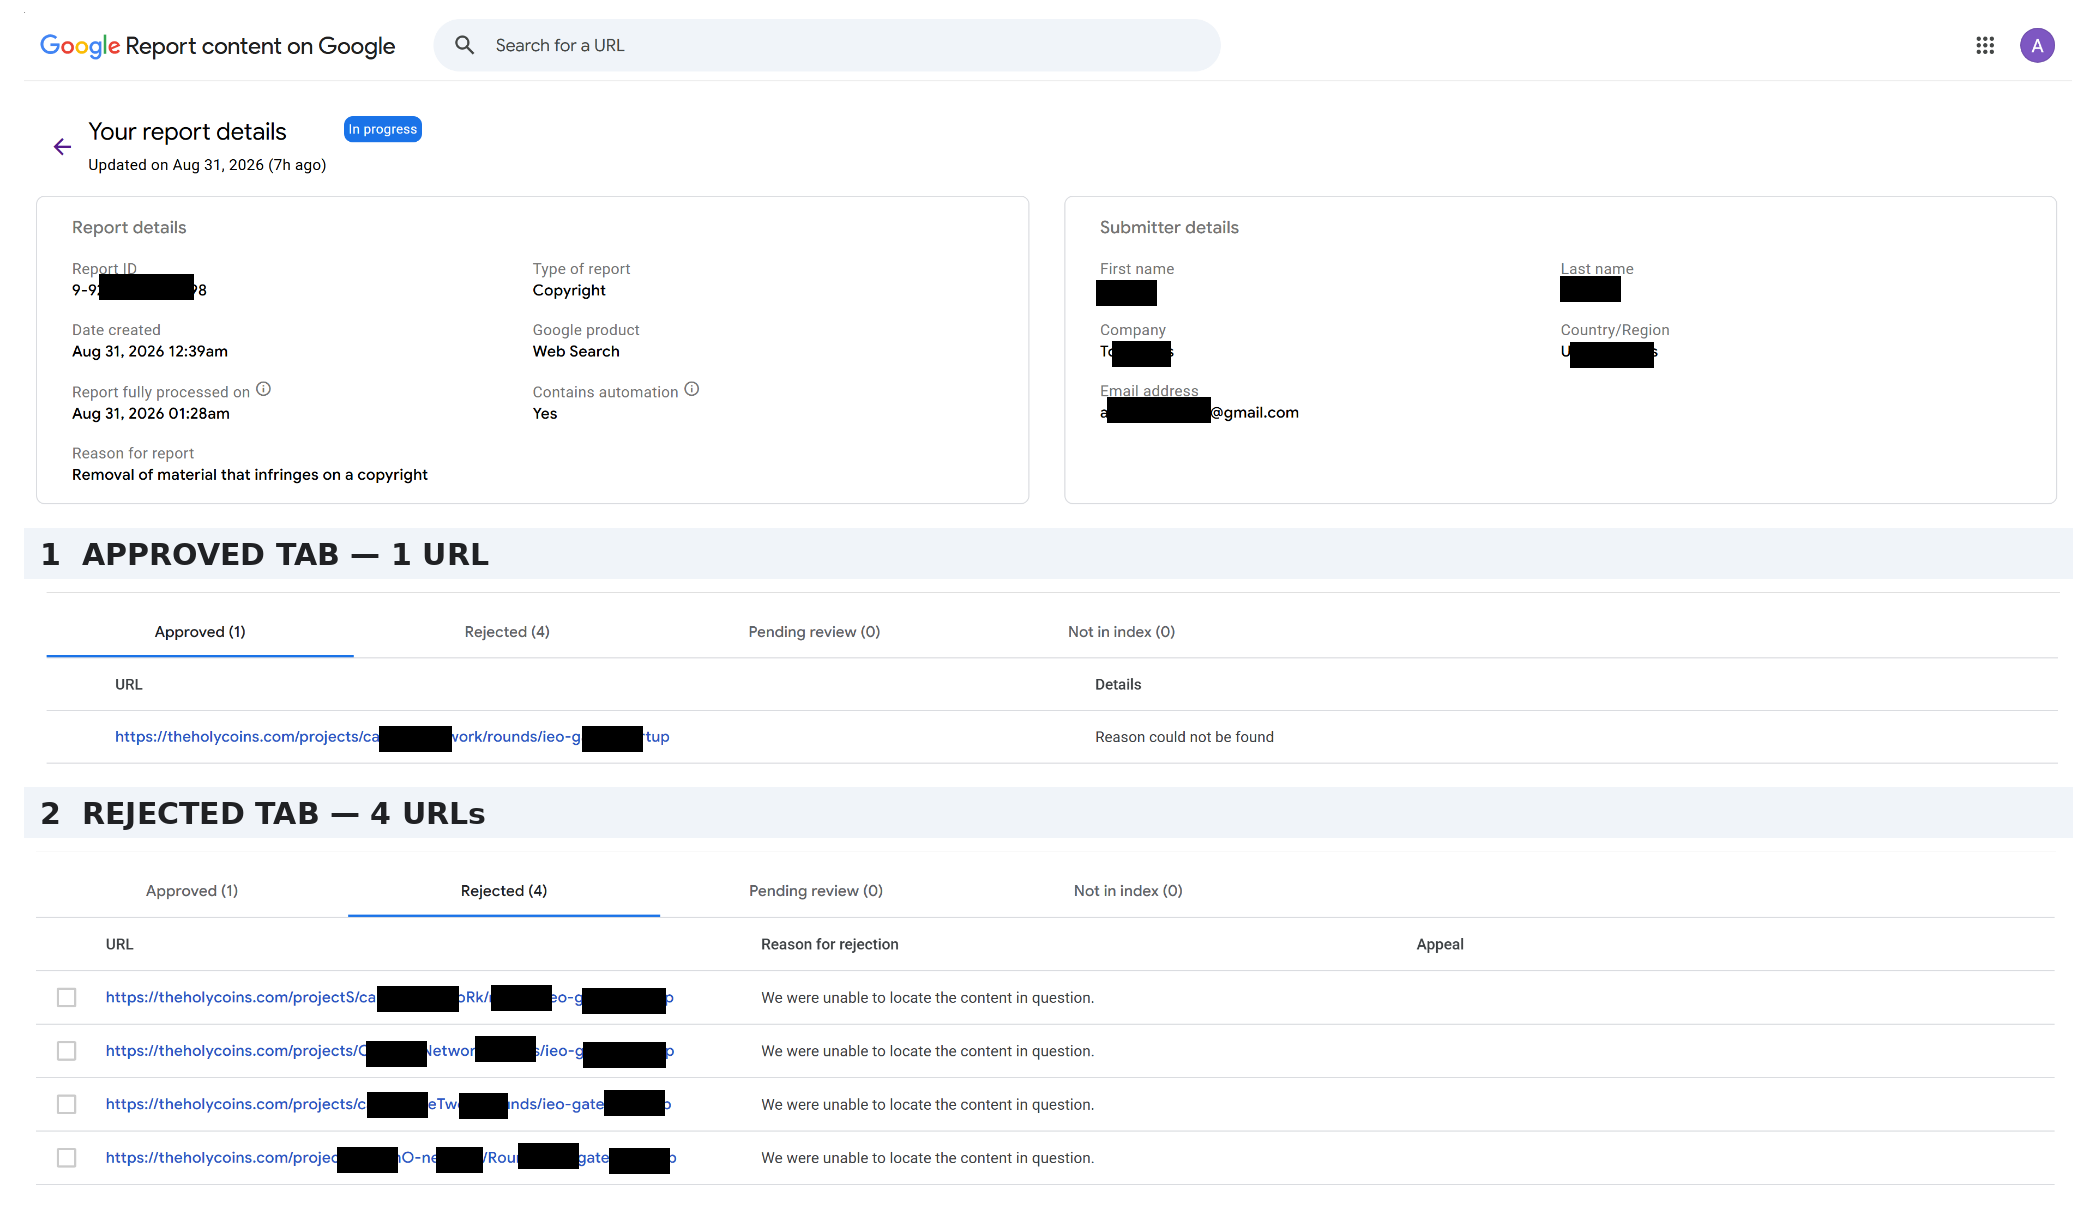
Task: Select Rejected (4) tab in rejected section
Action: [504, 891]
